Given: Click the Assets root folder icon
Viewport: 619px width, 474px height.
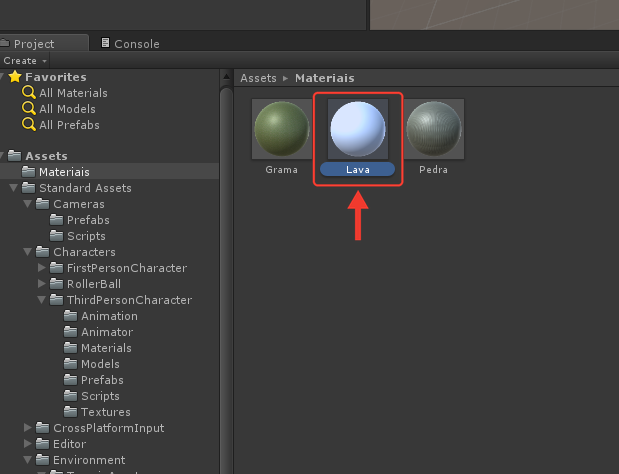Looking at the screenshot, I should click(15, 156).
